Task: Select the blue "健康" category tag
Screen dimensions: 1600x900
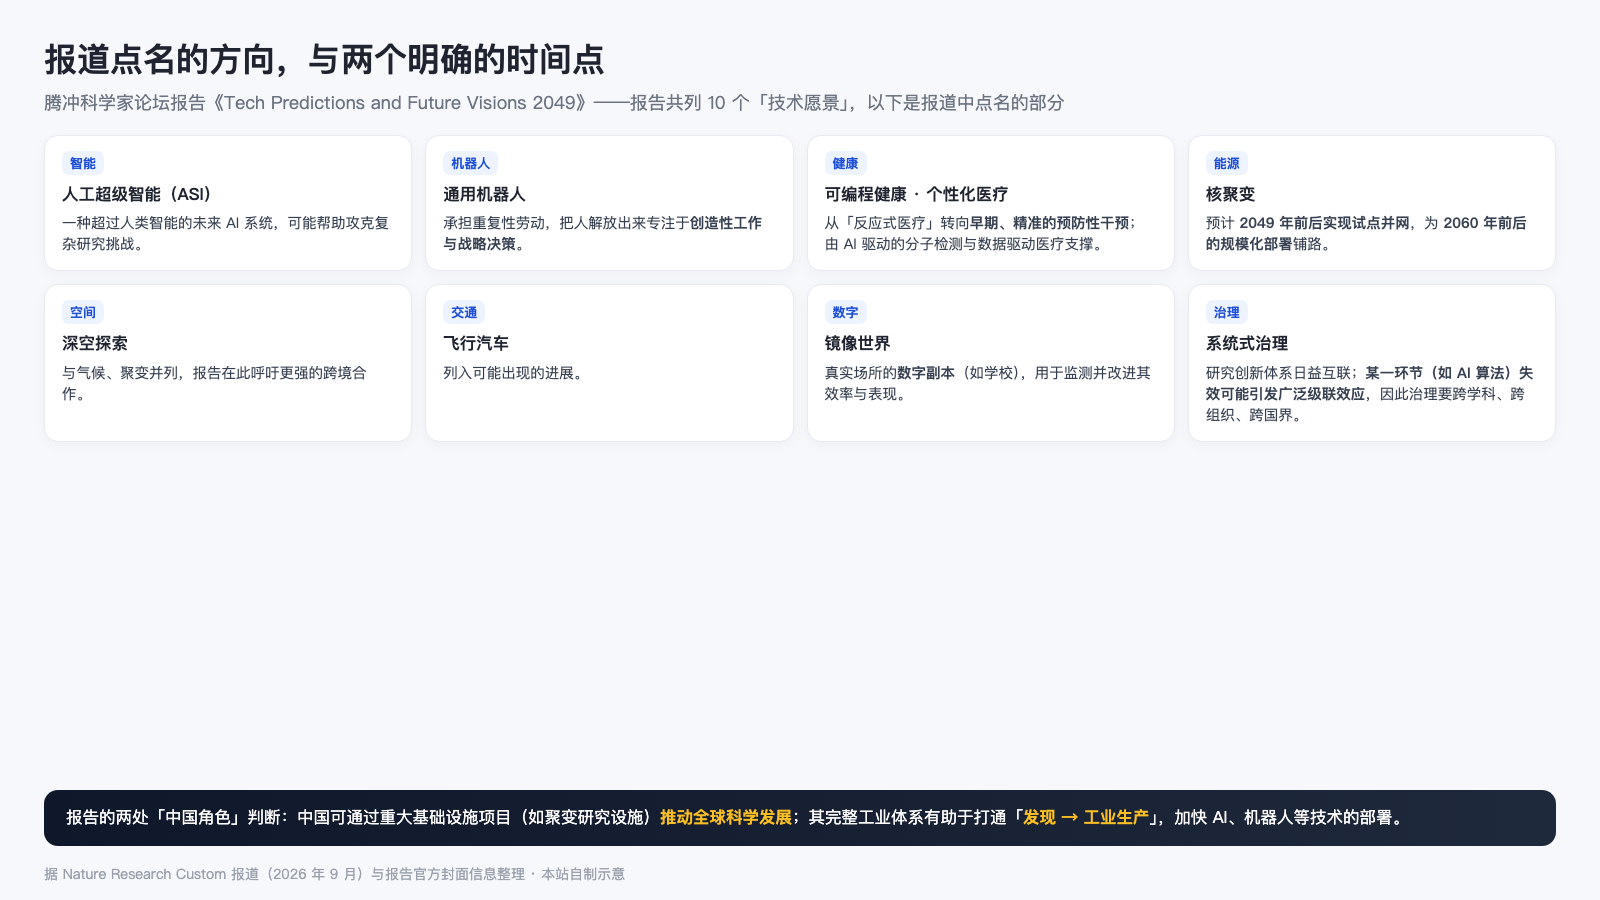Action: click(x=845, y=163)
